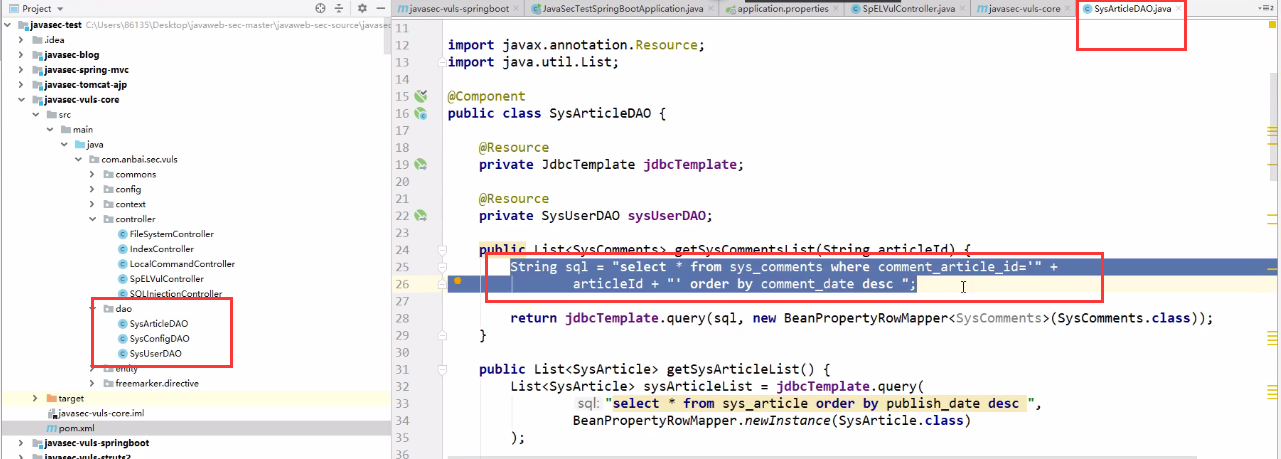Hide the Project tool window
Screen dimensions: 1281x459
(x=379, y=8)
